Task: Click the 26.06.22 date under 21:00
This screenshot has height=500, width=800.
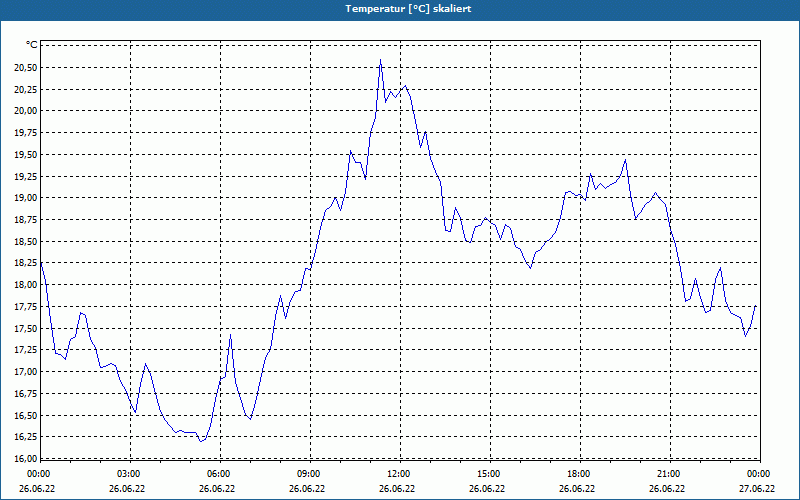Action: point(667,488)
